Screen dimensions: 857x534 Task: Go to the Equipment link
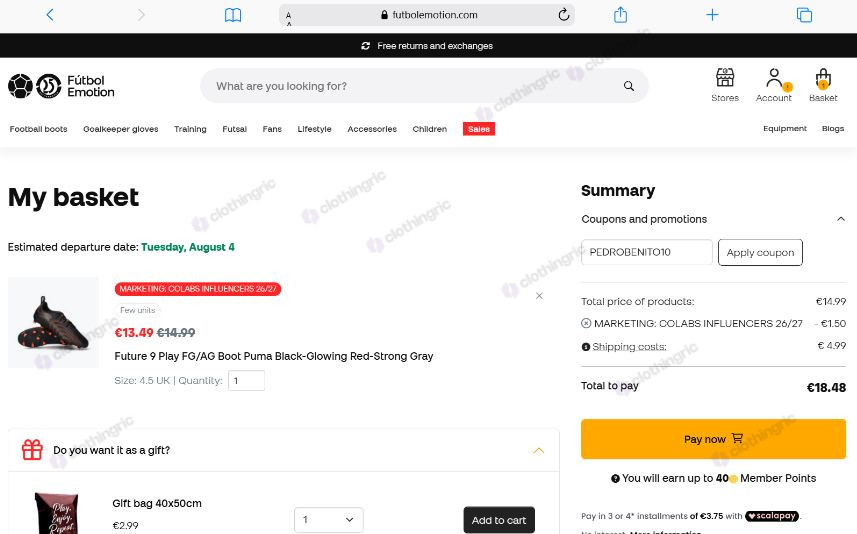(x=785, y=128)
